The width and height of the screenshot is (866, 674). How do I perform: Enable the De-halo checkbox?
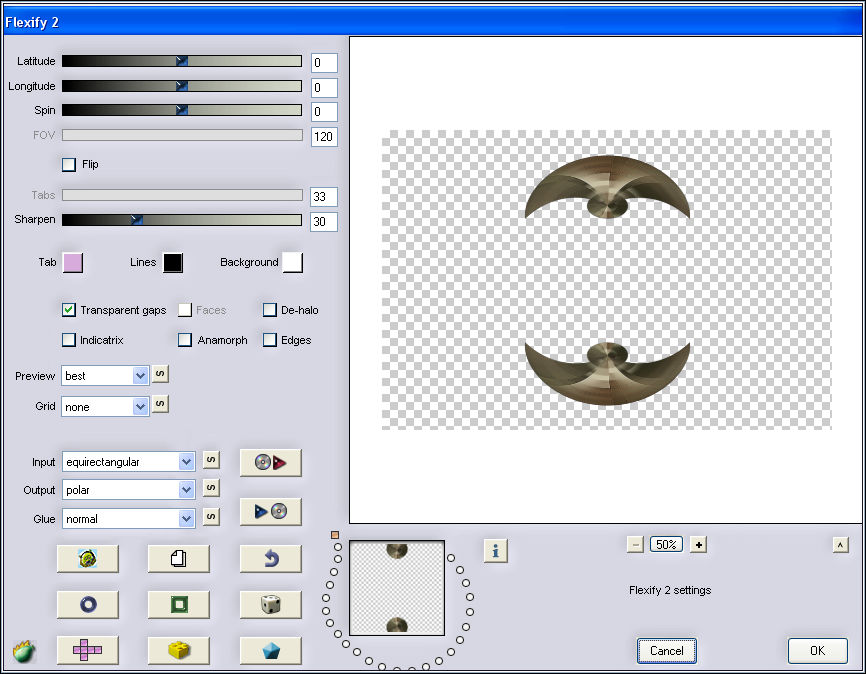270,310
